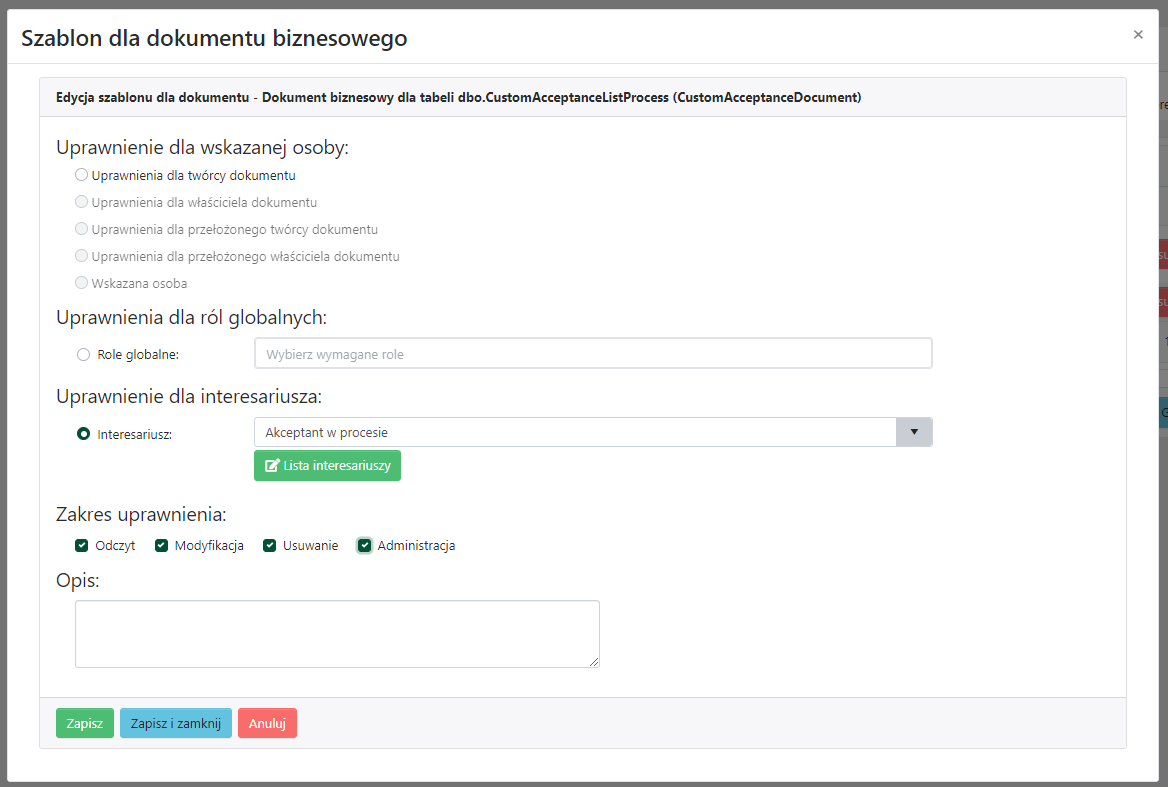The image size is (1168, 787).
Task: Click the Lista interesariuszy button
Action: [327, 466]
